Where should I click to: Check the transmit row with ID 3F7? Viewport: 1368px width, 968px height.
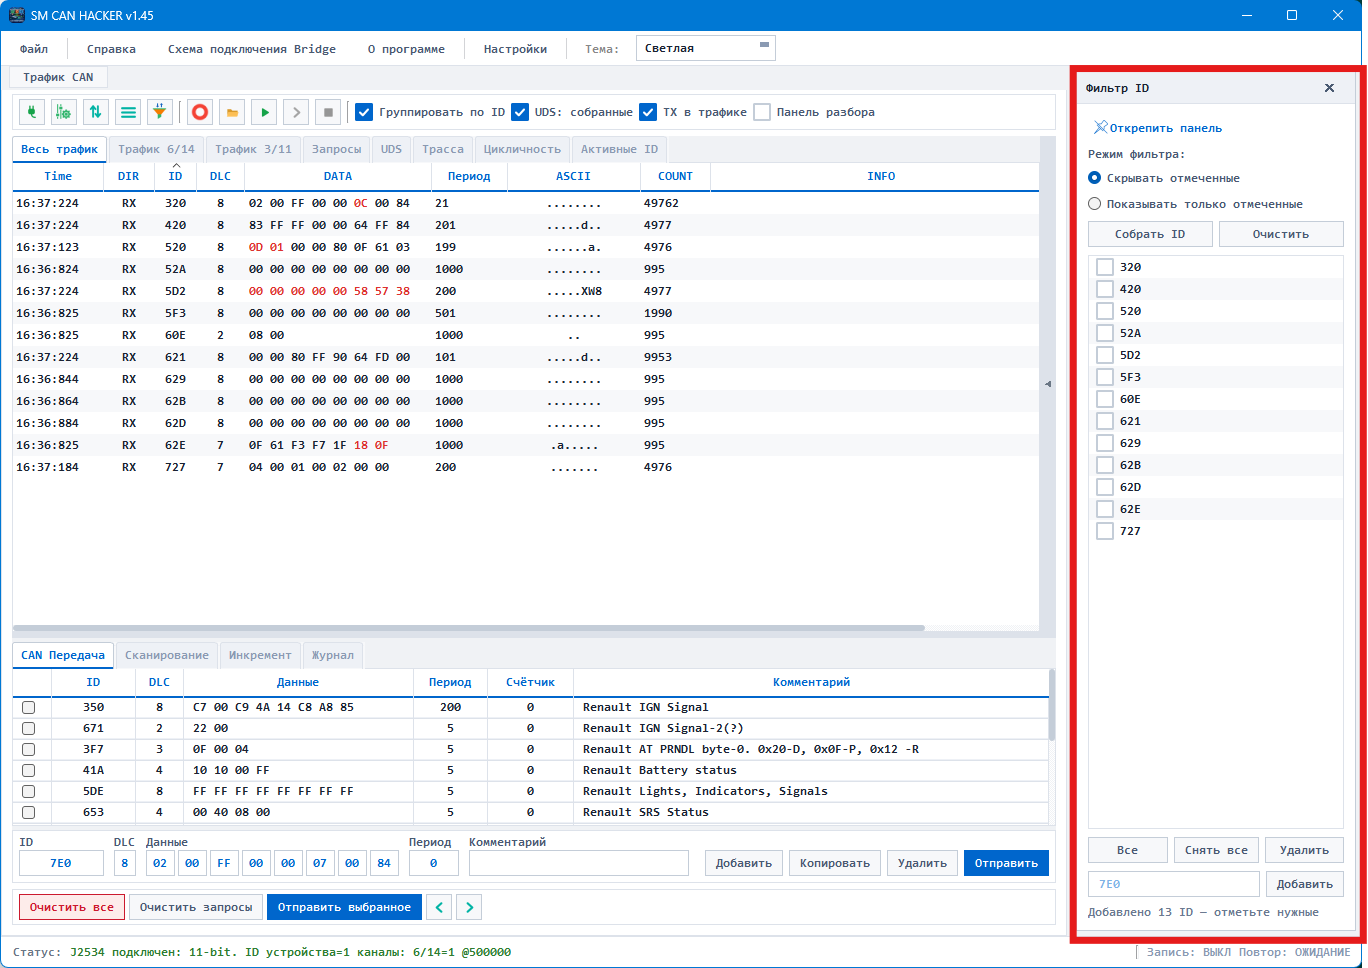point(28,749)
